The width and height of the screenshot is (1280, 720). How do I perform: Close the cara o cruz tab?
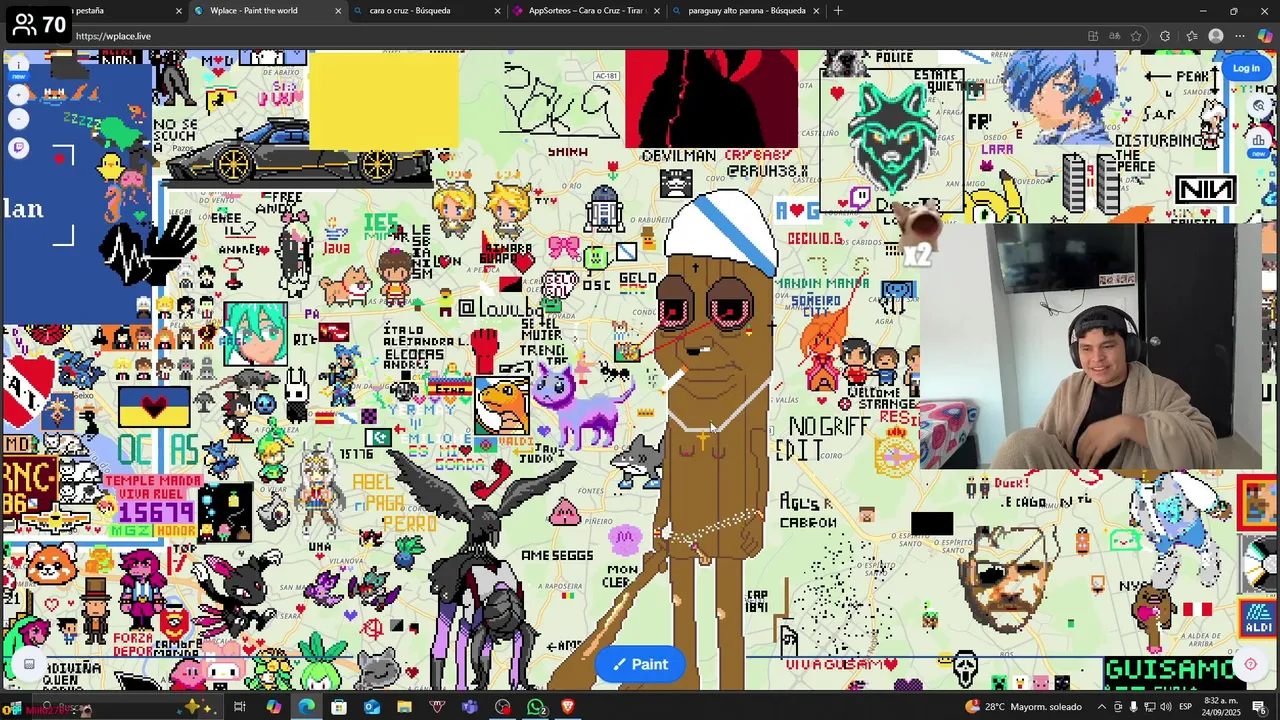[497, 11]
